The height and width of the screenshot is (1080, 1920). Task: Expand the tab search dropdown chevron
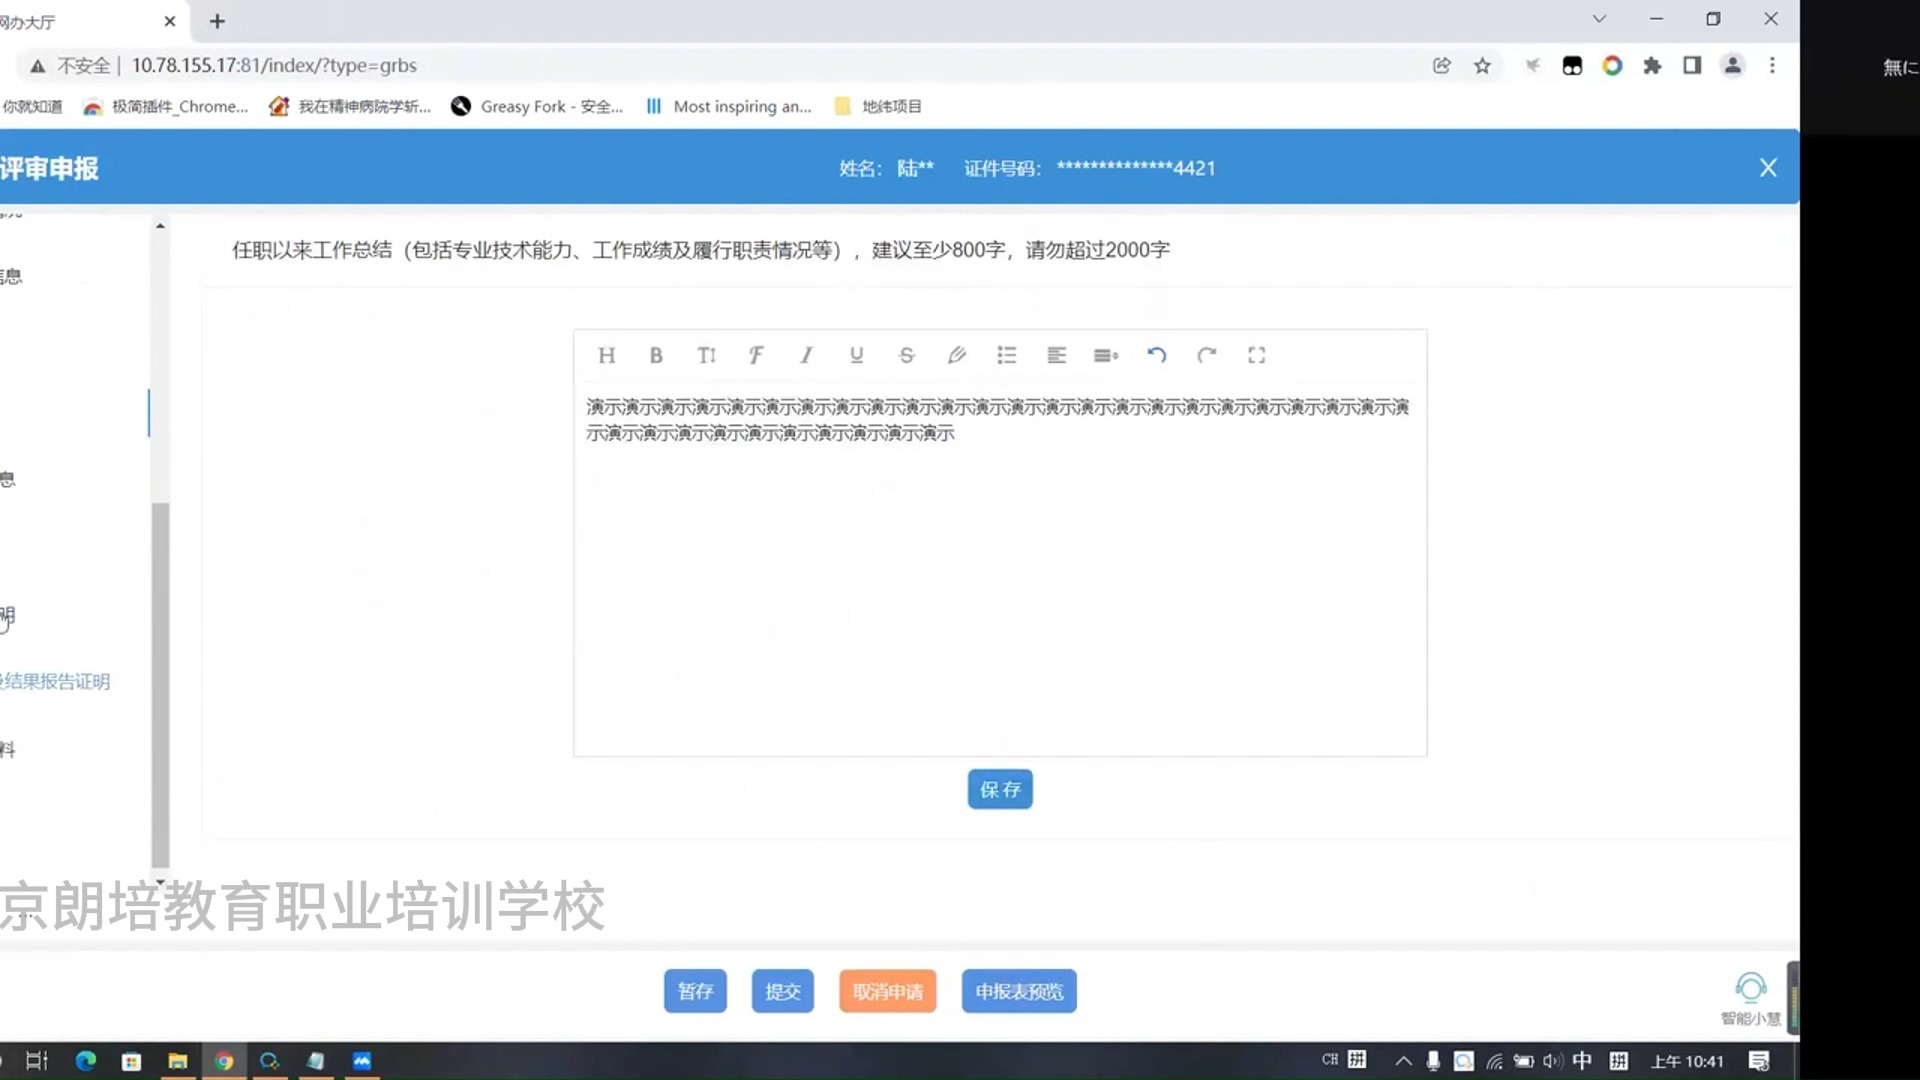click(1599, 19)
